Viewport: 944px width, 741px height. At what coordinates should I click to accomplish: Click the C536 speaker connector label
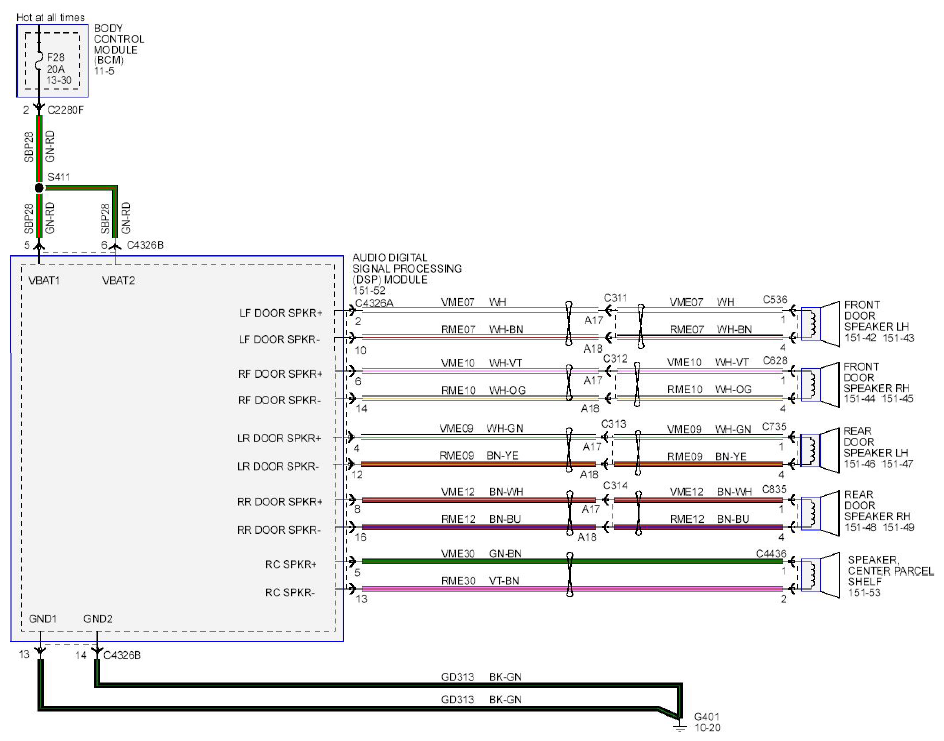coord(775,299)
